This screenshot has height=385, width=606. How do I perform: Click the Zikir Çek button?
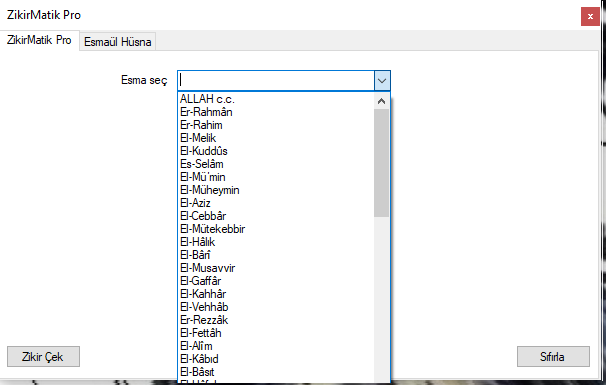coord(43,356)
